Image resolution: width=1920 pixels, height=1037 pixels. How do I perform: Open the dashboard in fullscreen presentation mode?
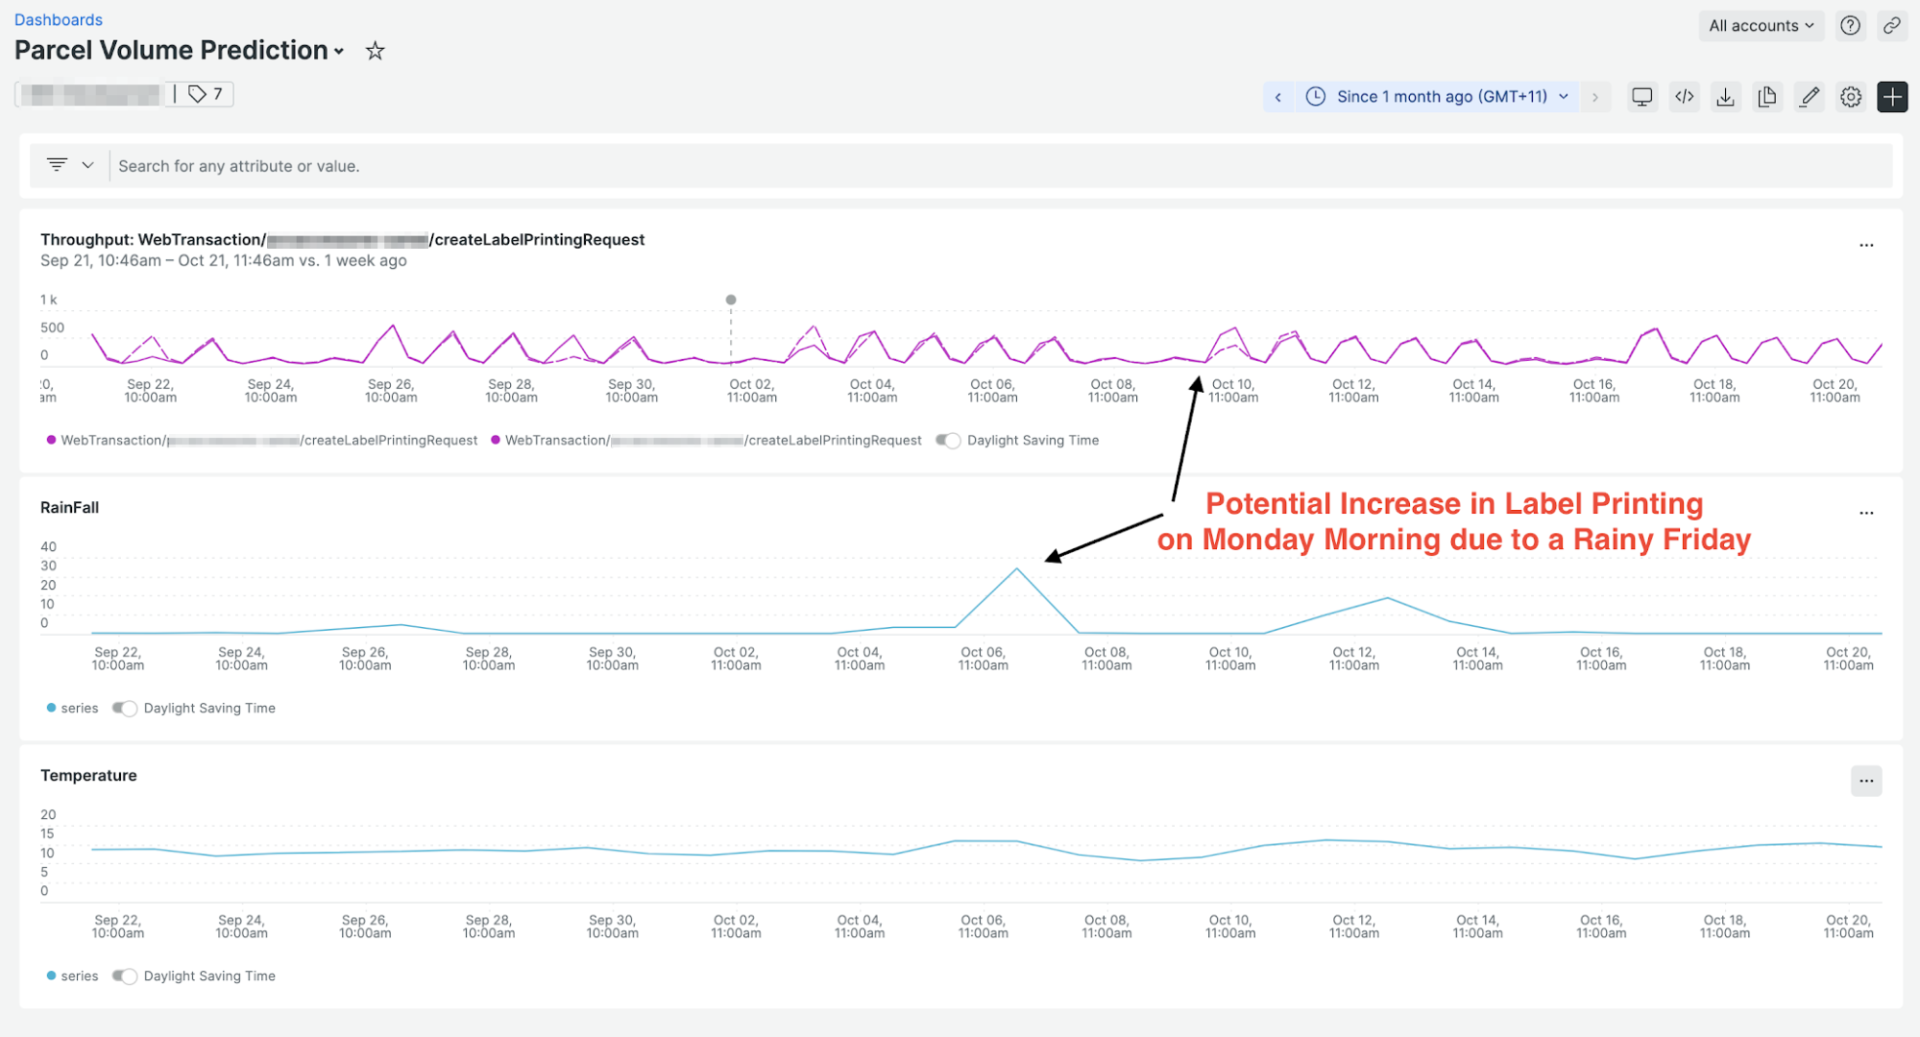tap(1642, 96)
